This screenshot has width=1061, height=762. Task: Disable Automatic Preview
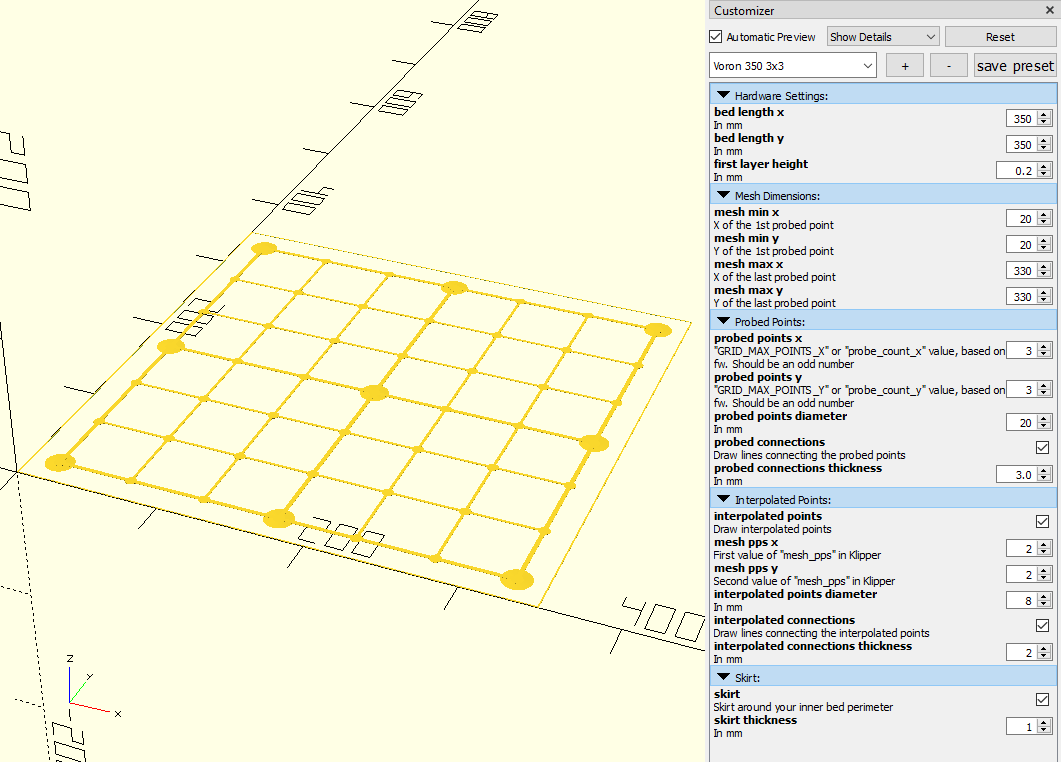(x=716, y=36)
